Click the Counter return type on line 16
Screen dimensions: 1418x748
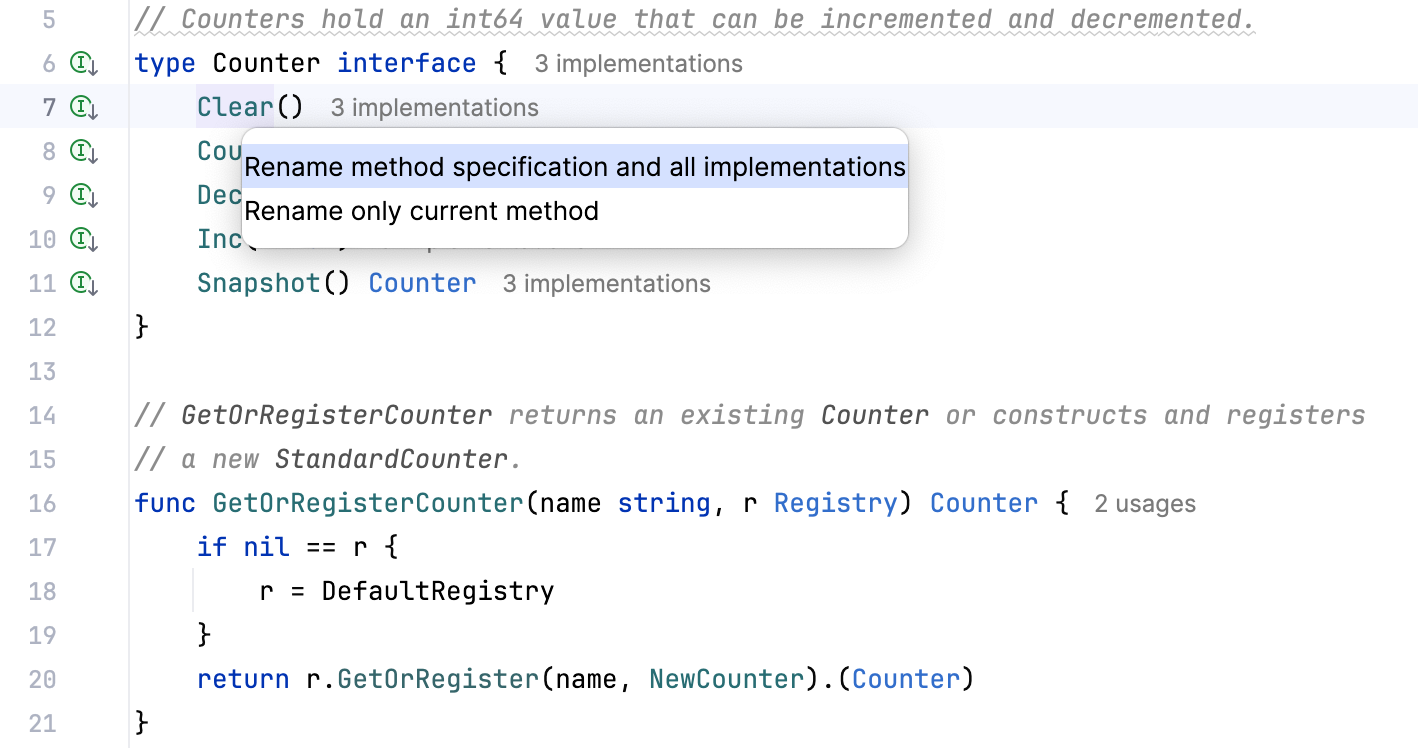pyautogui.click(x=983, y=503)
